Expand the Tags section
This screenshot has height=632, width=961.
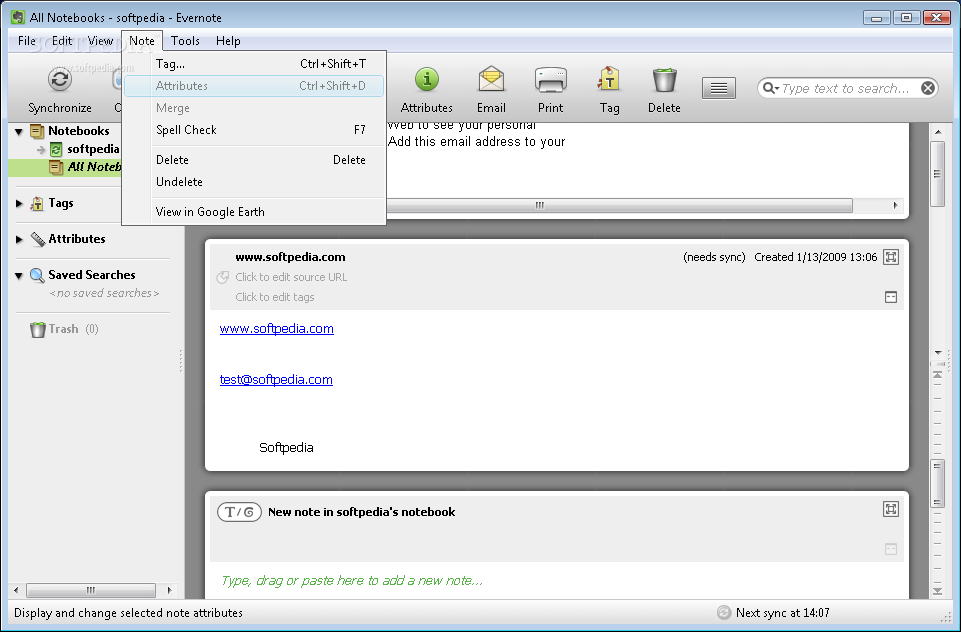(x=19, y=204)
